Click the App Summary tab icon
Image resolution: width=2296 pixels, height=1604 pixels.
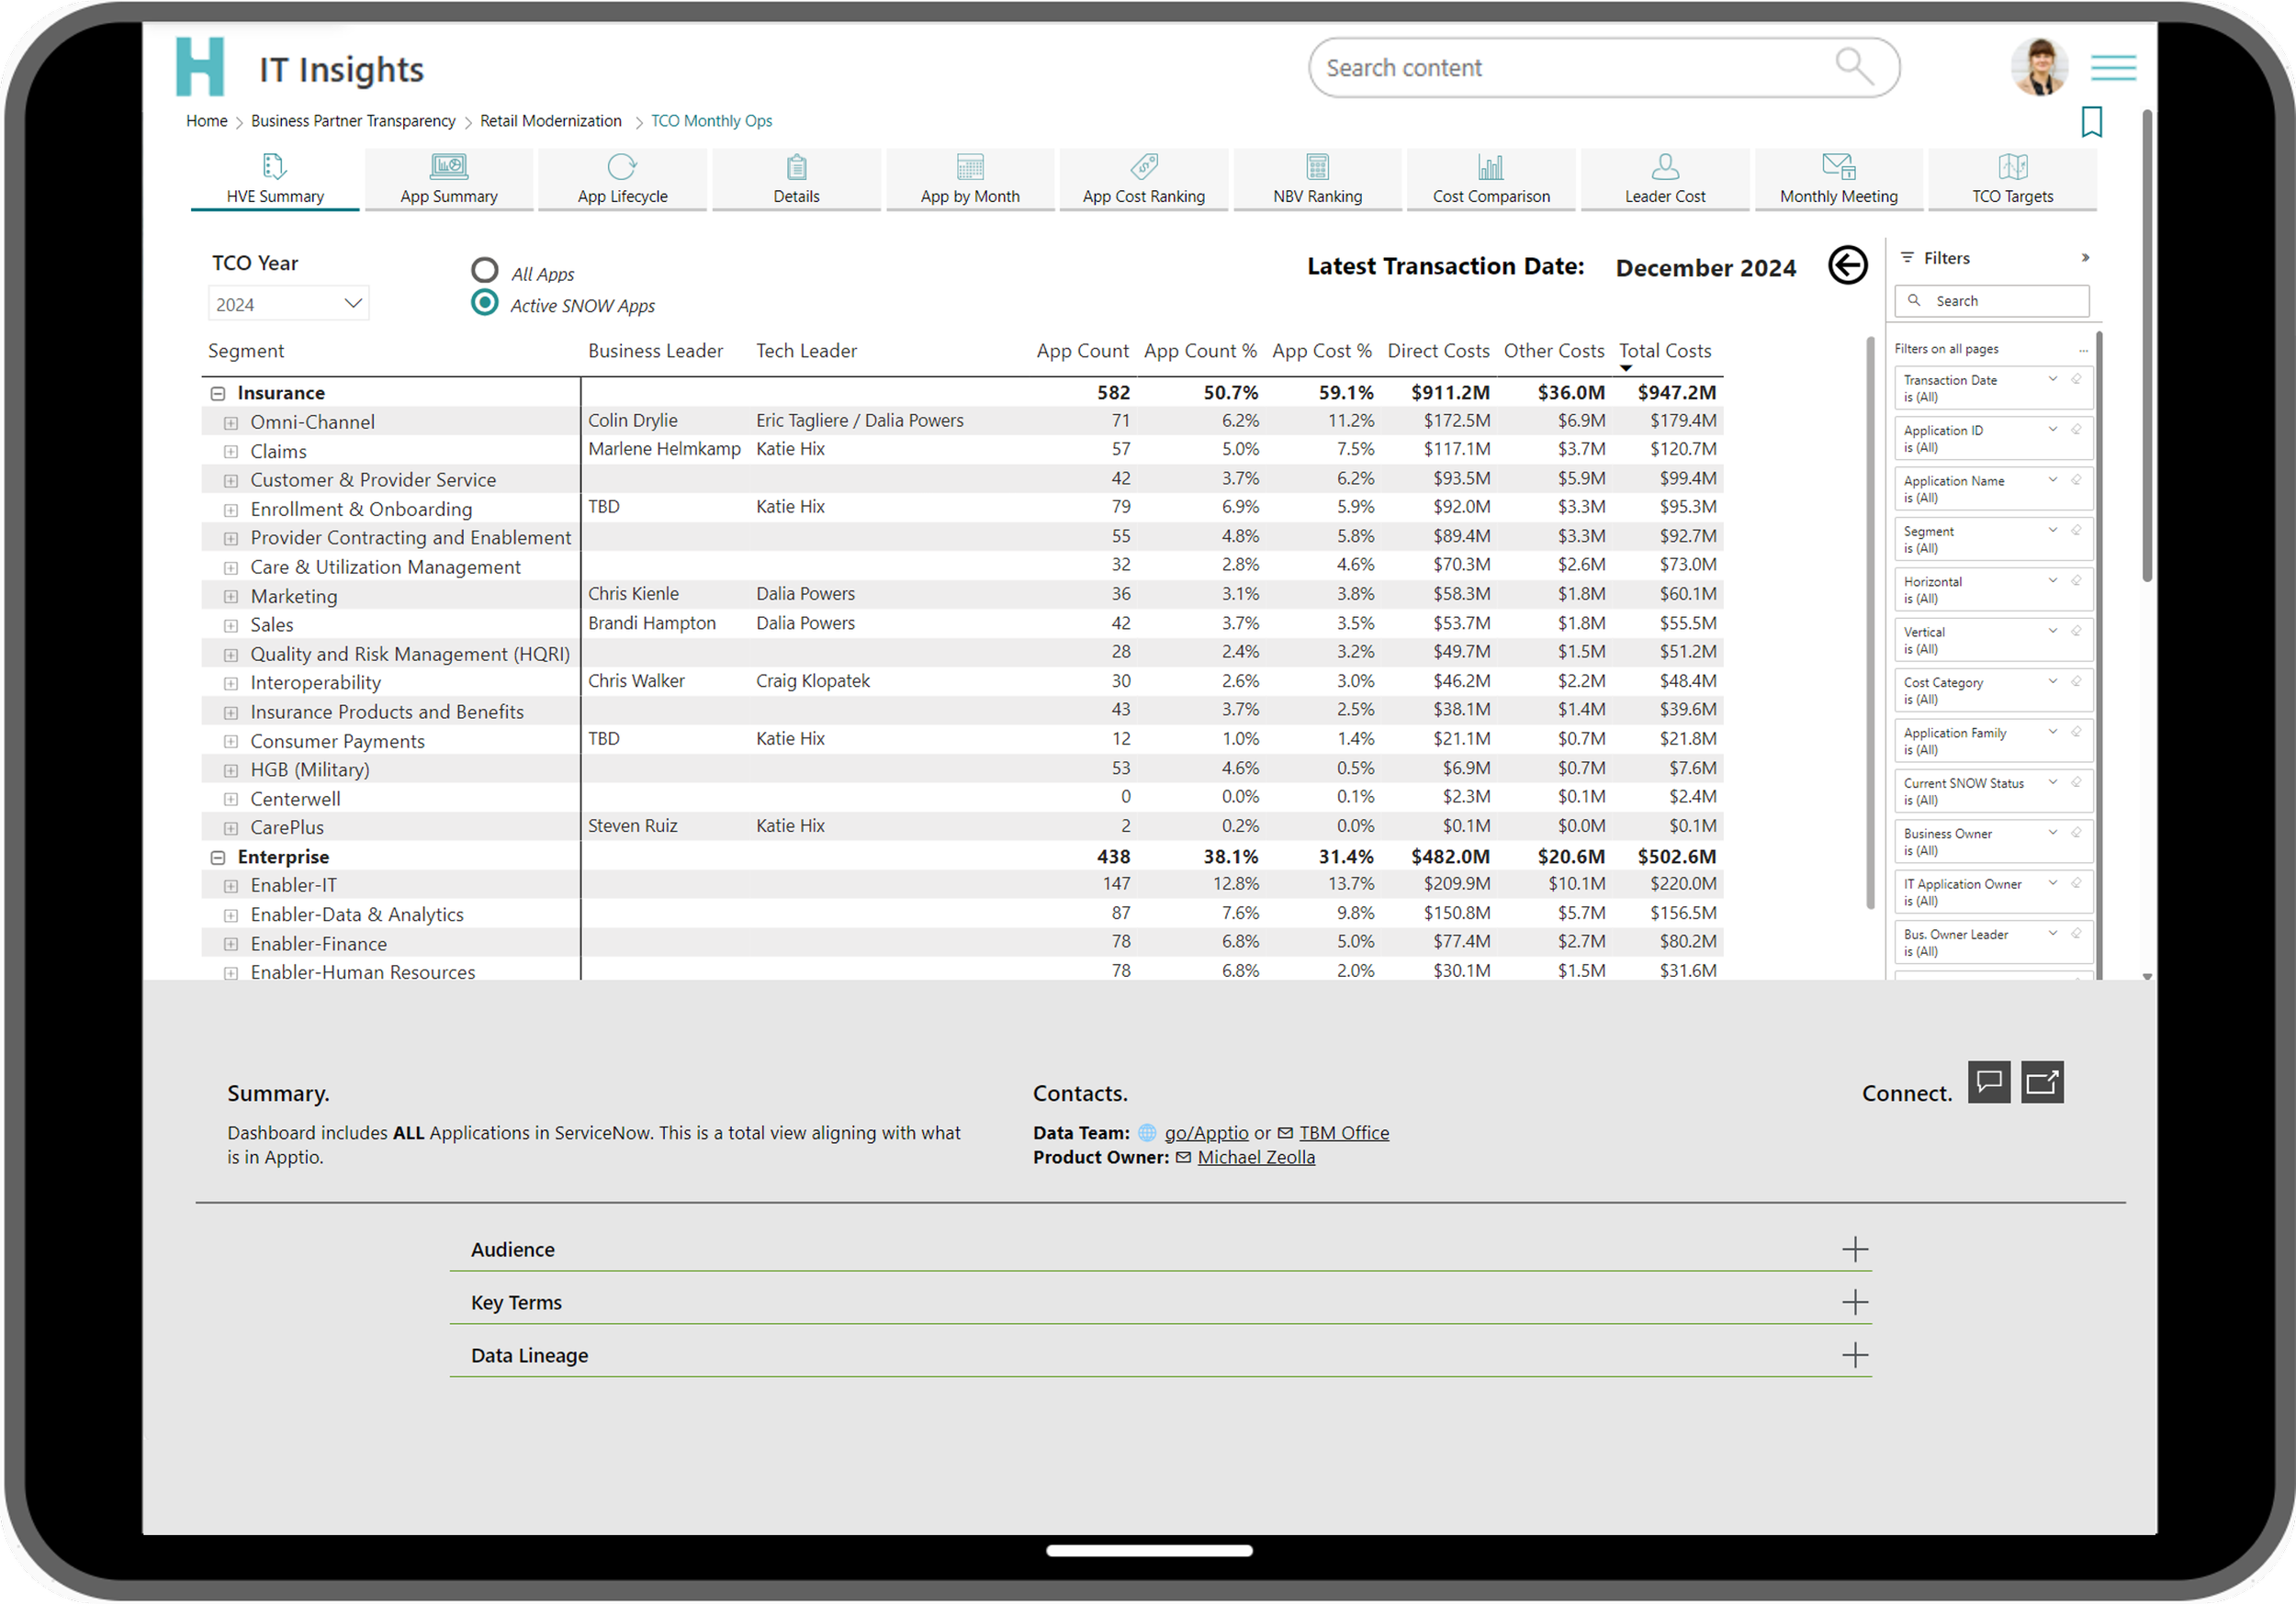coord(449,166)
